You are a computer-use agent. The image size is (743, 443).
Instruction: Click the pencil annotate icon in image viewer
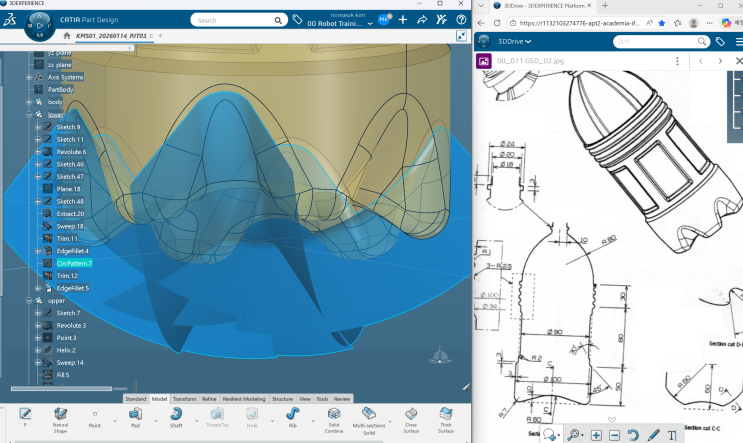653,435
